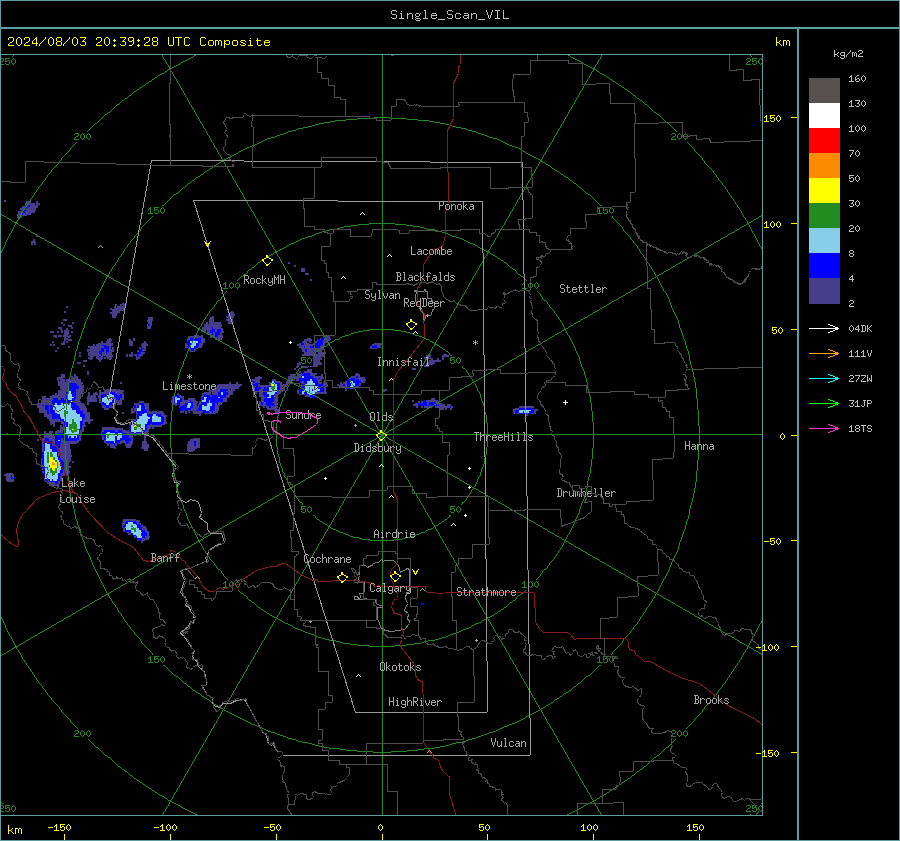Pick the purple 2-4 legend color
Screen dimensions: 900x841
824,291
